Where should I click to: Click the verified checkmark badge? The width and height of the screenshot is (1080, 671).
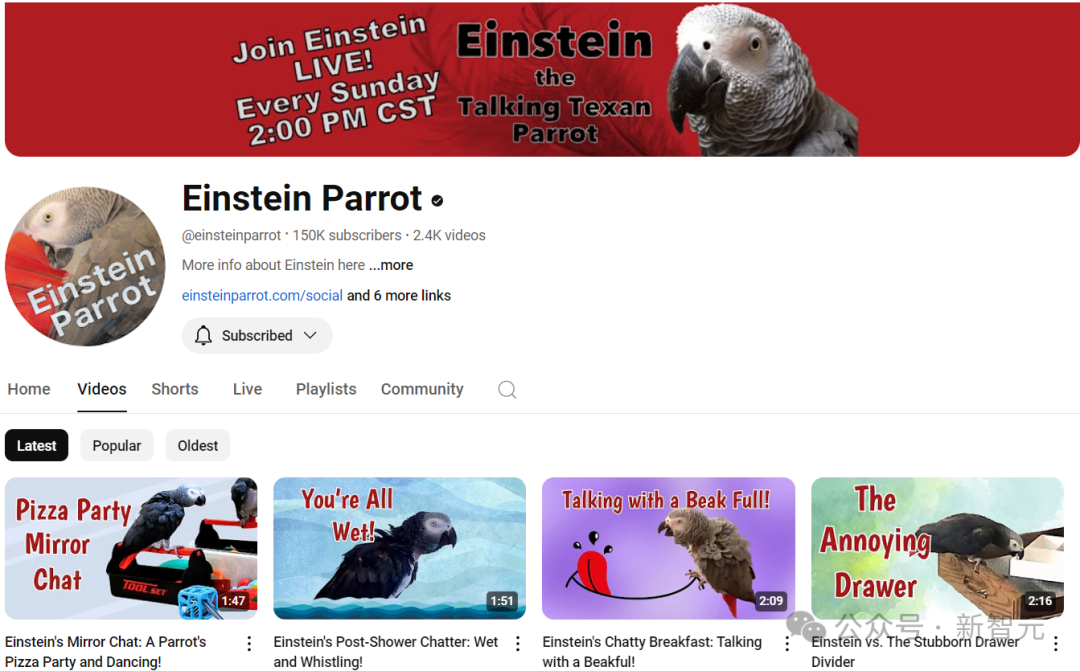click(437, 200)
